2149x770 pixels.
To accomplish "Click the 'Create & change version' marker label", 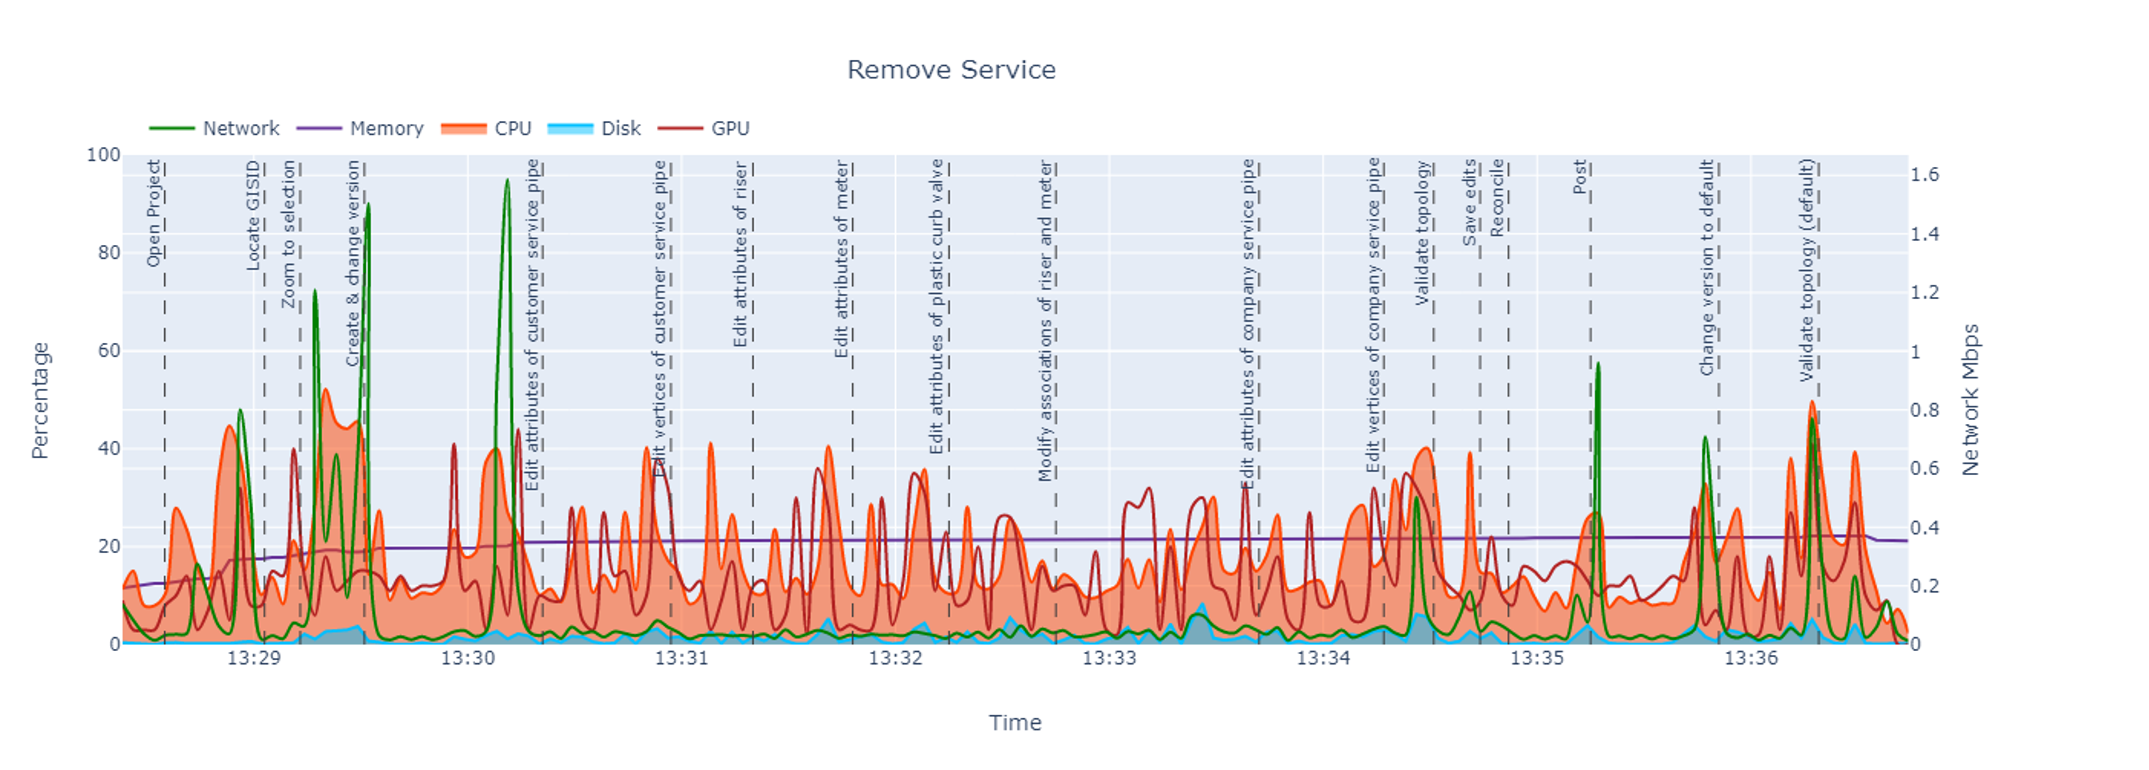I will (352, 263).
